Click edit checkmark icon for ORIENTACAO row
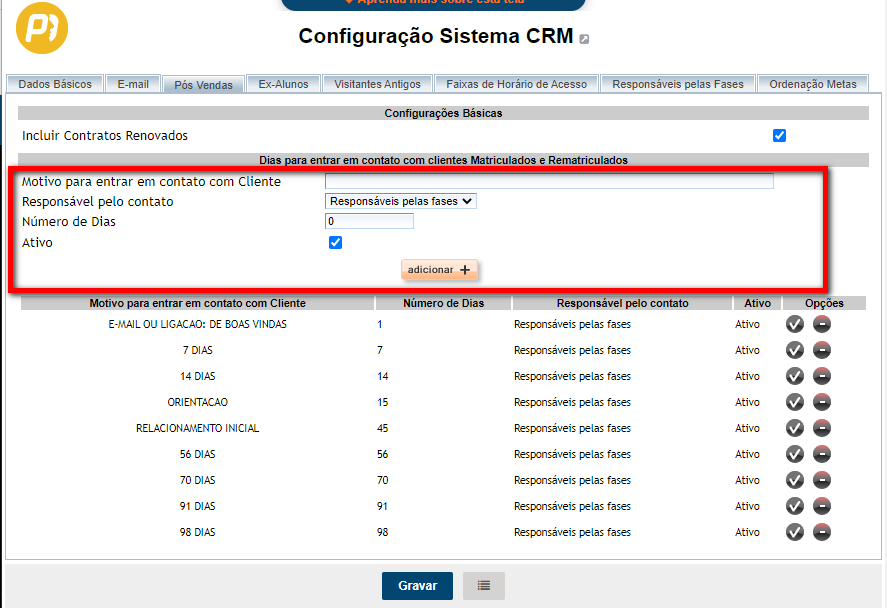The width and height of the screenshot is (887, 608). [x=795, y=402]
